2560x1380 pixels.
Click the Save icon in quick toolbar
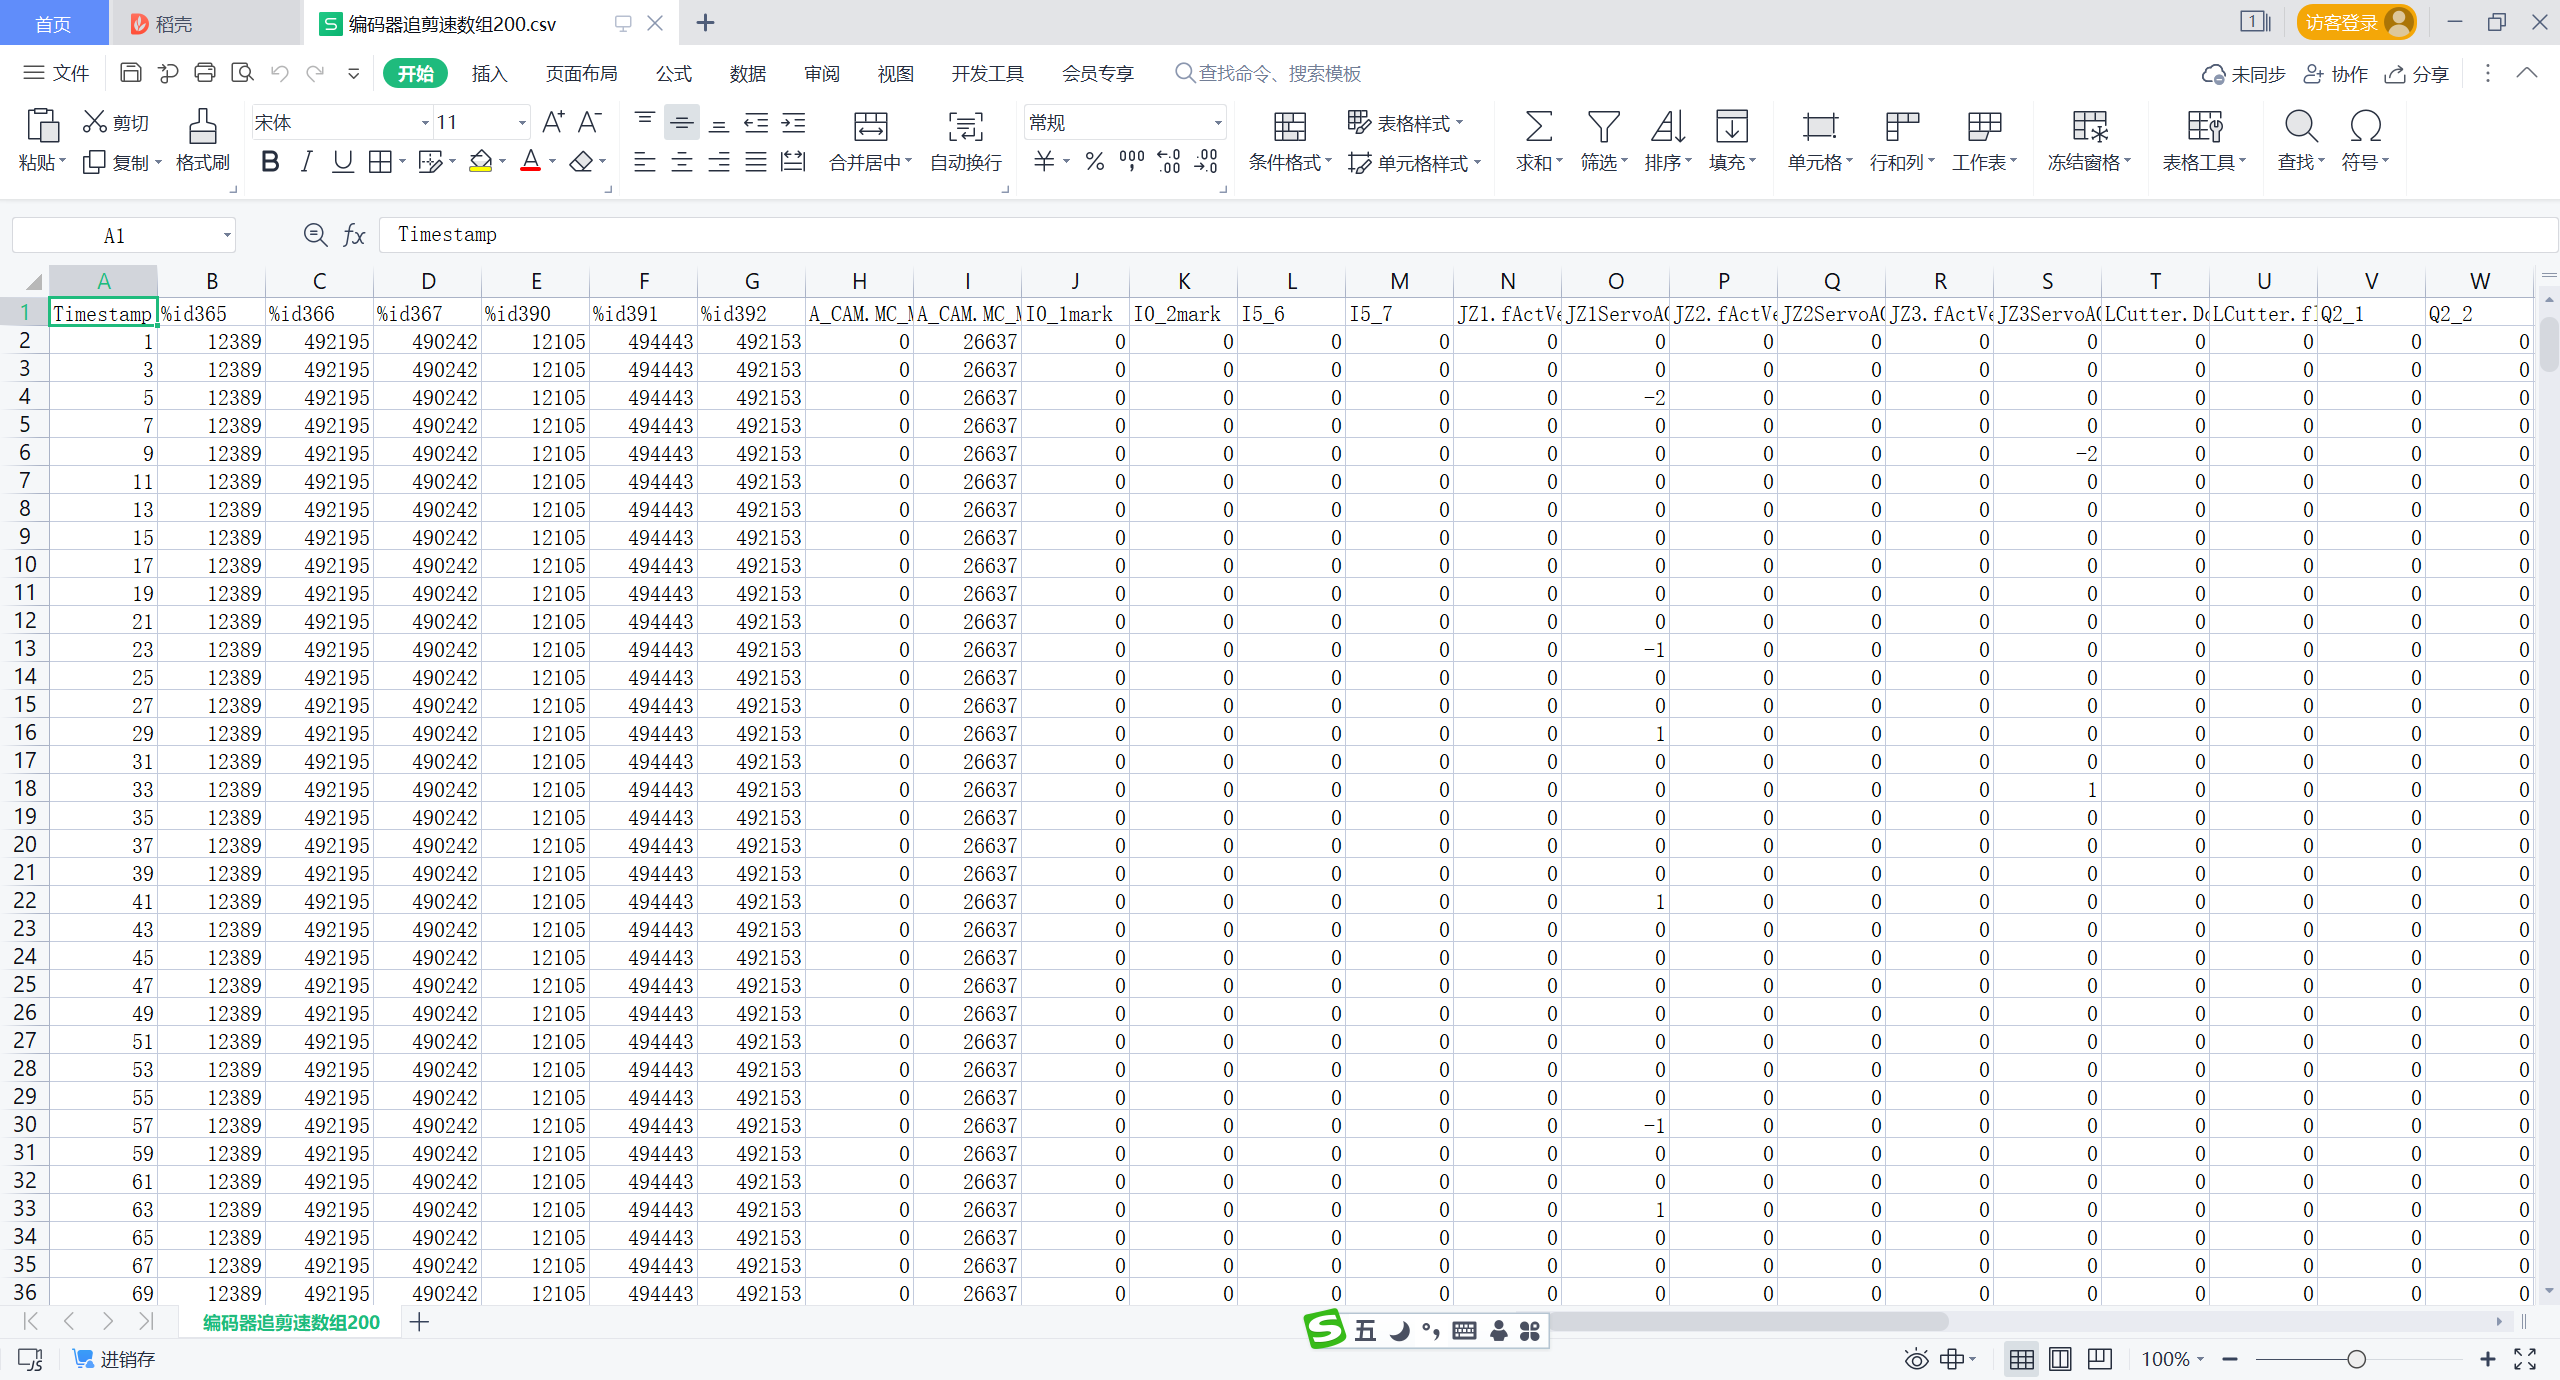(130, 73)
